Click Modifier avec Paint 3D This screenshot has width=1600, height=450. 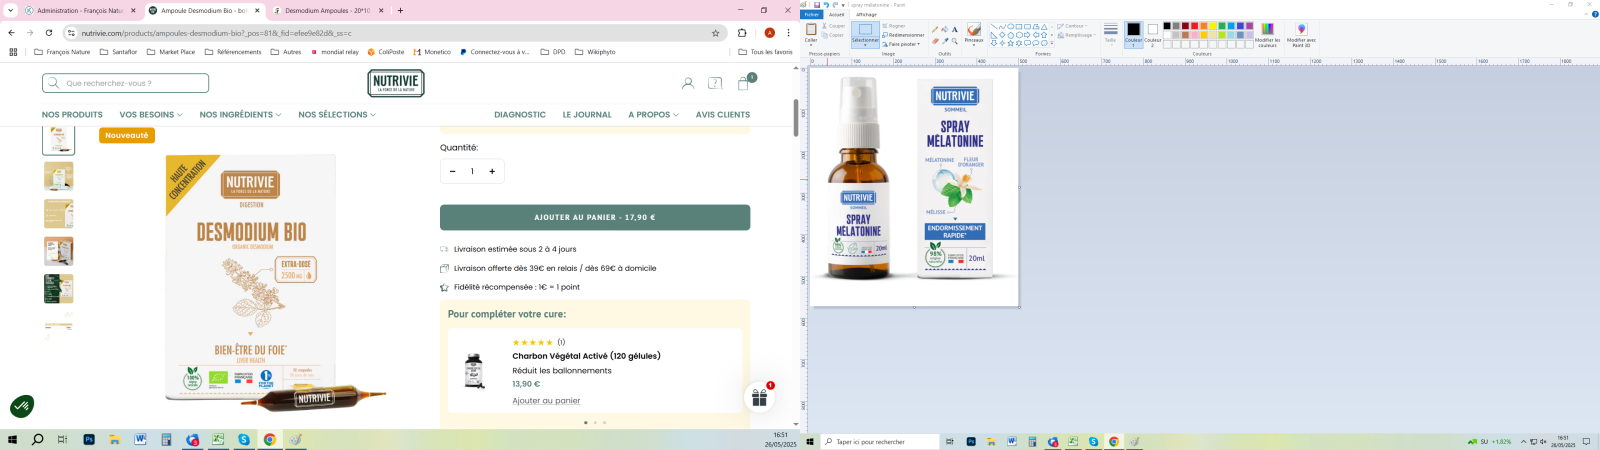tap(1301, 35)
